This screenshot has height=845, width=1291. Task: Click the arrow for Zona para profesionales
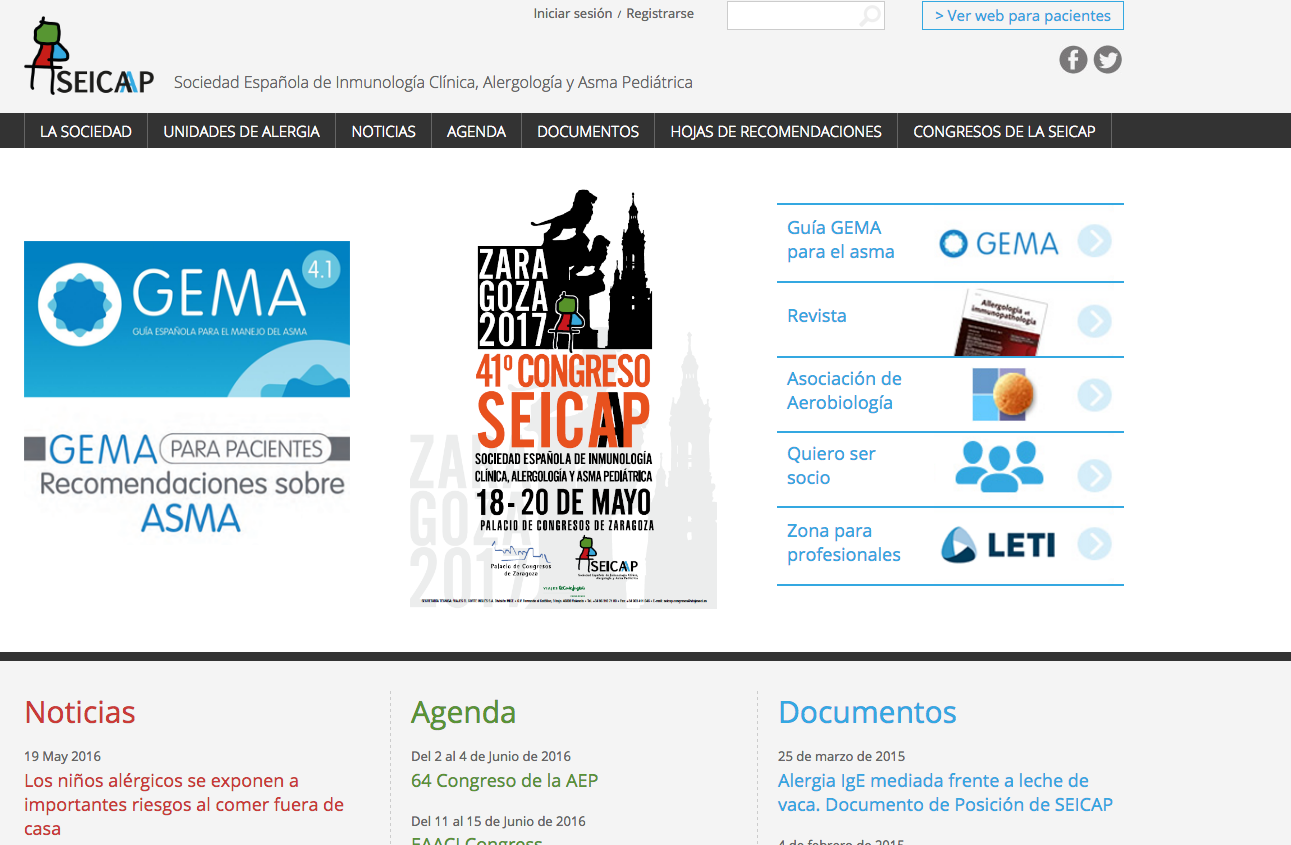coord(1095,544)
